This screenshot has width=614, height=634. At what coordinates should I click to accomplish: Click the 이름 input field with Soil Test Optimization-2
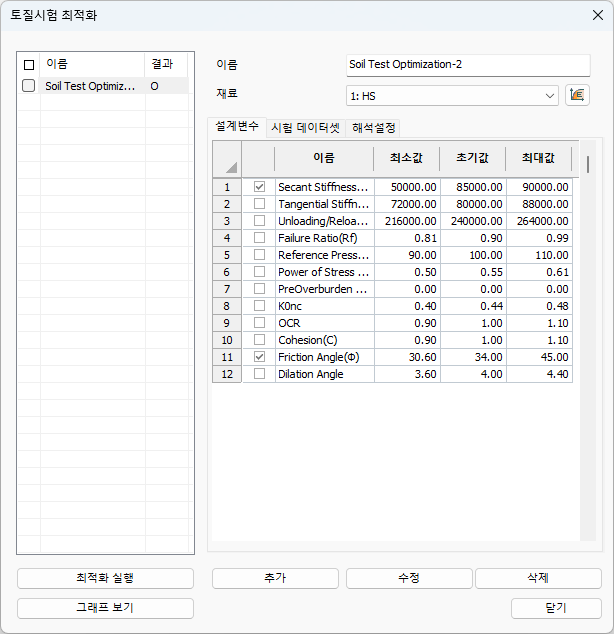468,65
